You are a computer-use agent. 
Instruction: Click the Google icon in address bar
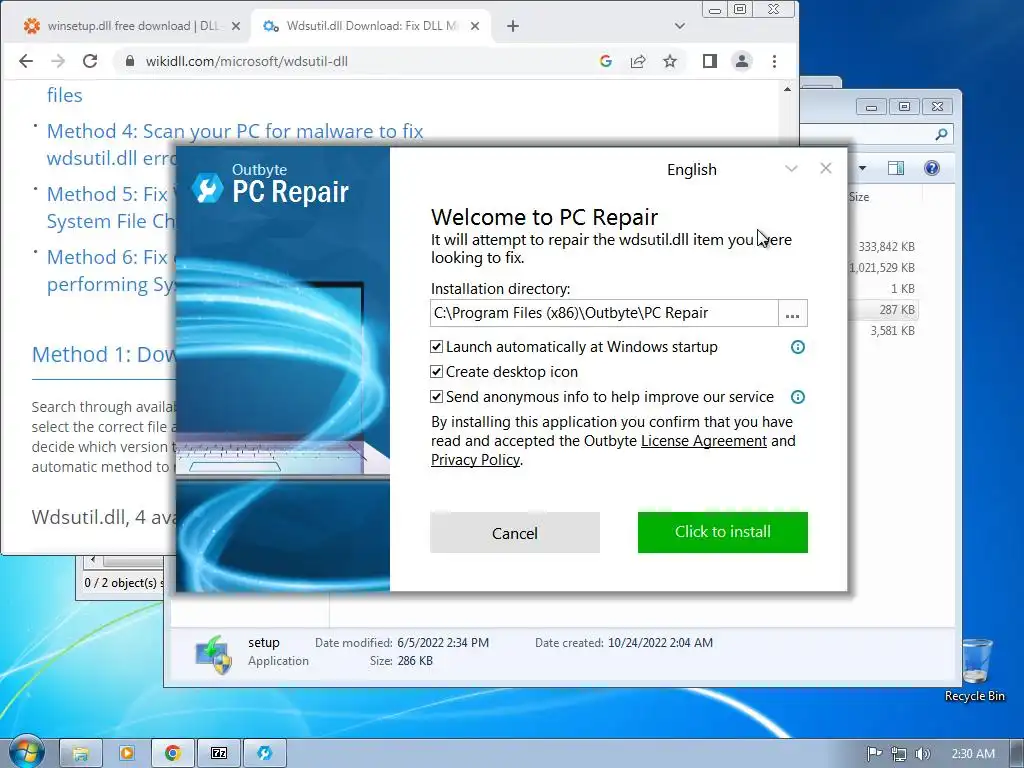pos(605,61)
